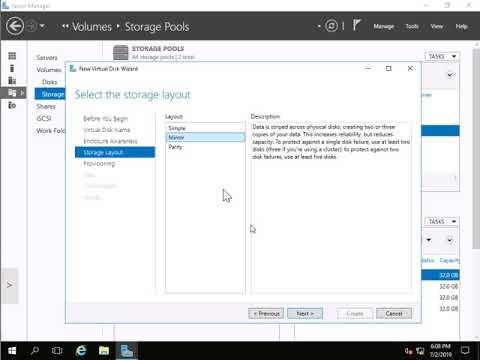480x360 pixels.
Task: Open Storage Pools TASKS dropdown
Action: pyautogui.click(x=442, y=56)
